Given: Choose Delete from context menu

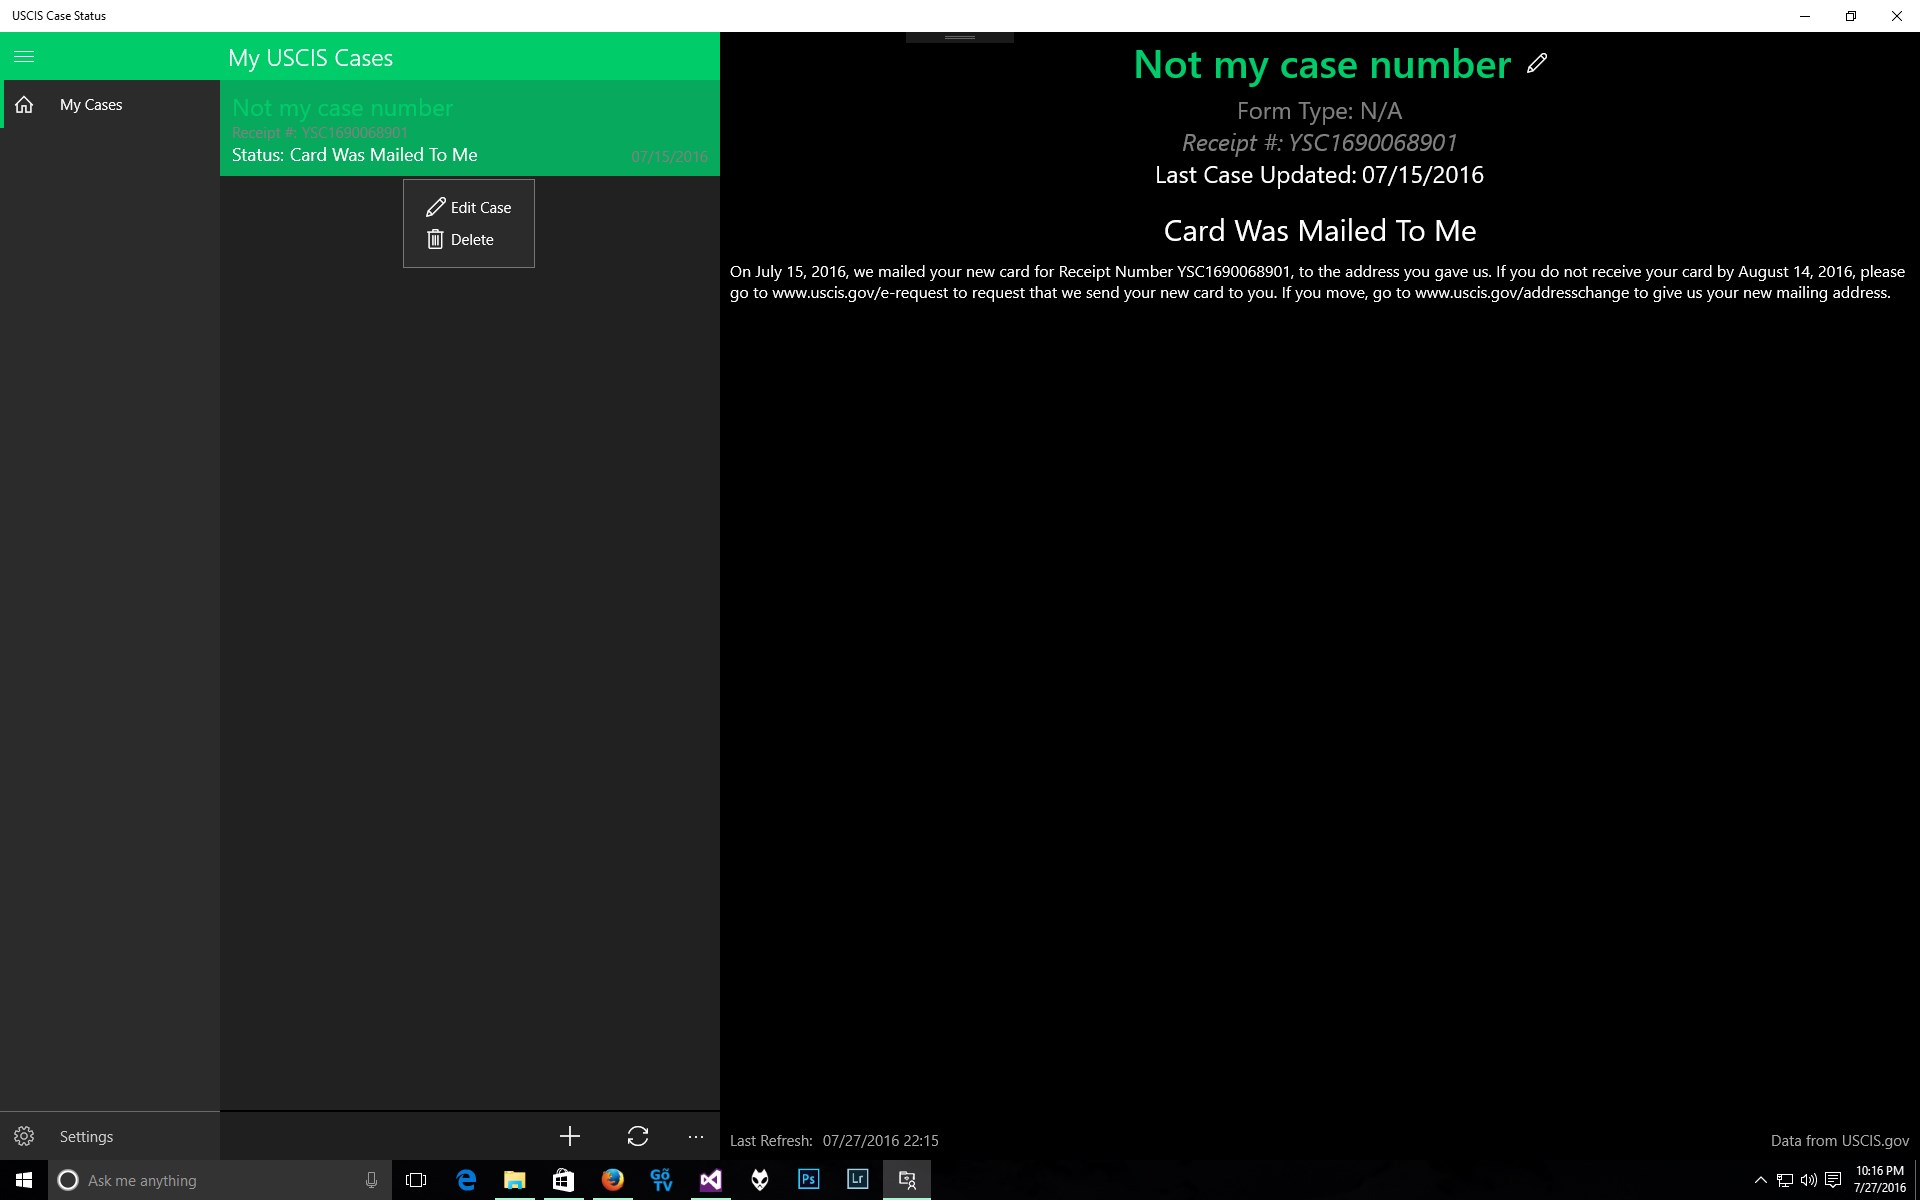Looking at the screenshot, I should pos(461,239).
